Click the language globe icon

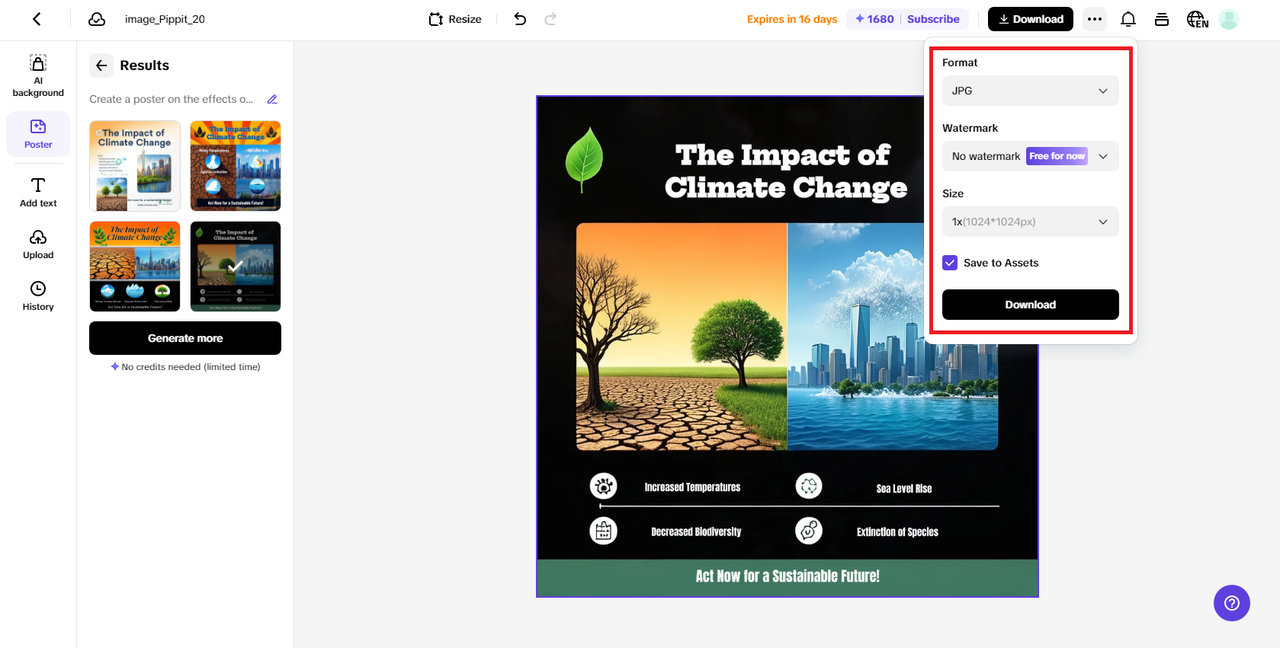point(1197,19)
